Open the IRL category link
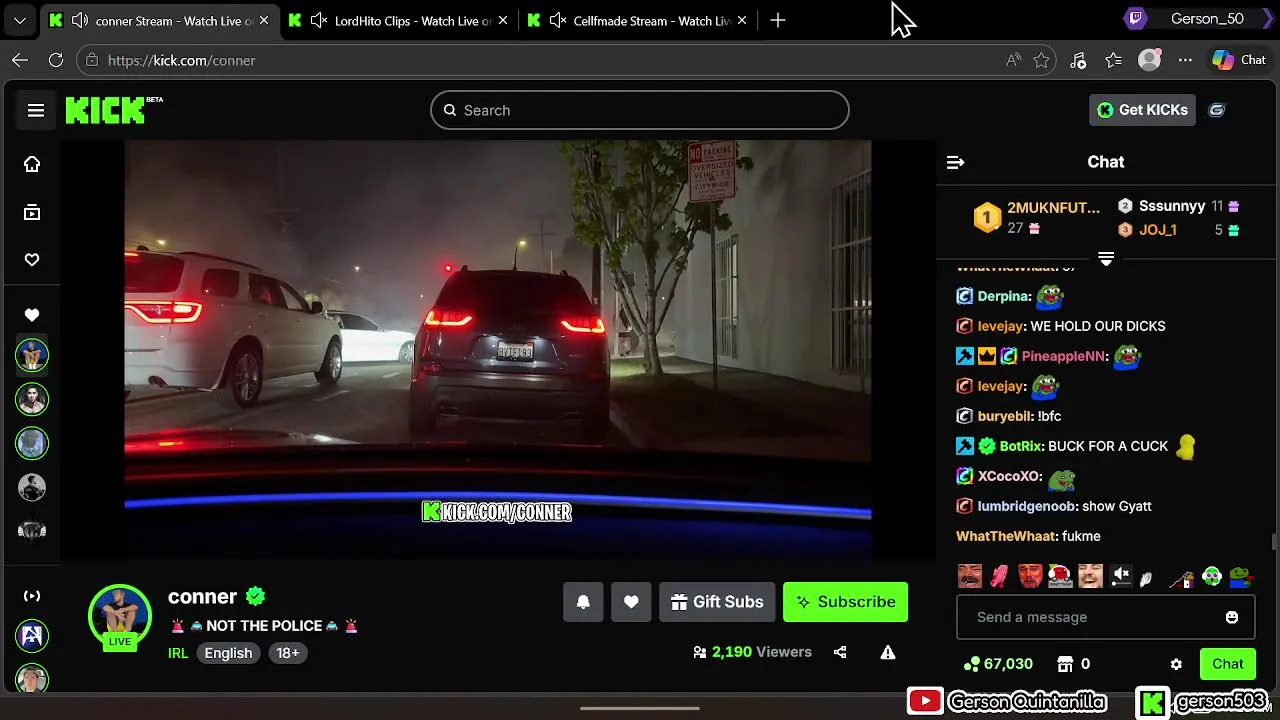The width and height of the screenshot is (1280, 720). click(x=178, y=653)
